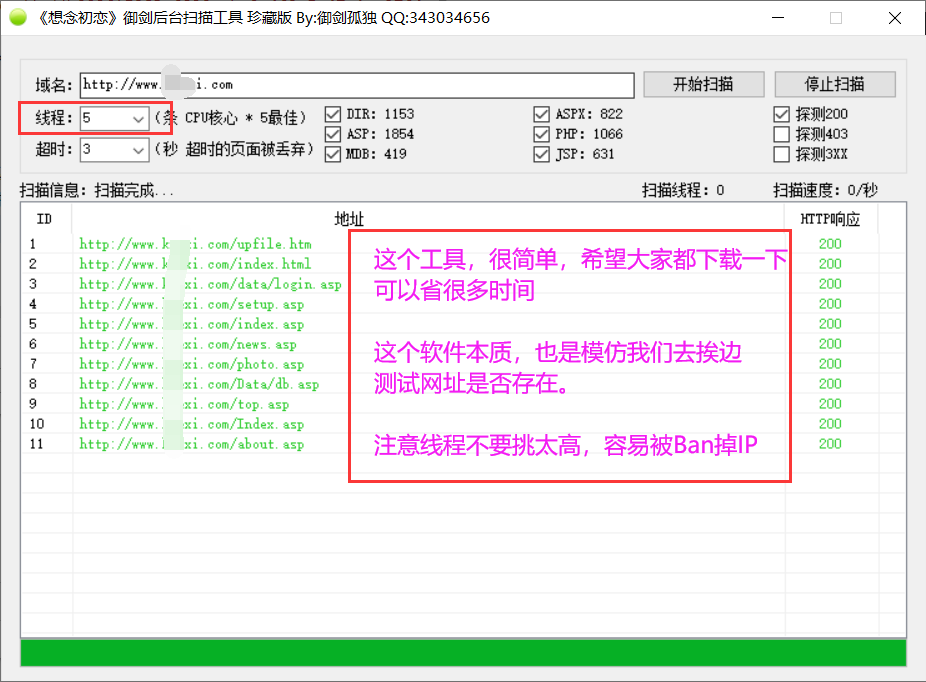Image resolution: width=926 pixels, height=682 pixels.
Task: Toggle the 探测200 checkbox
Action: pyautogui.click(x=782, y=114)
